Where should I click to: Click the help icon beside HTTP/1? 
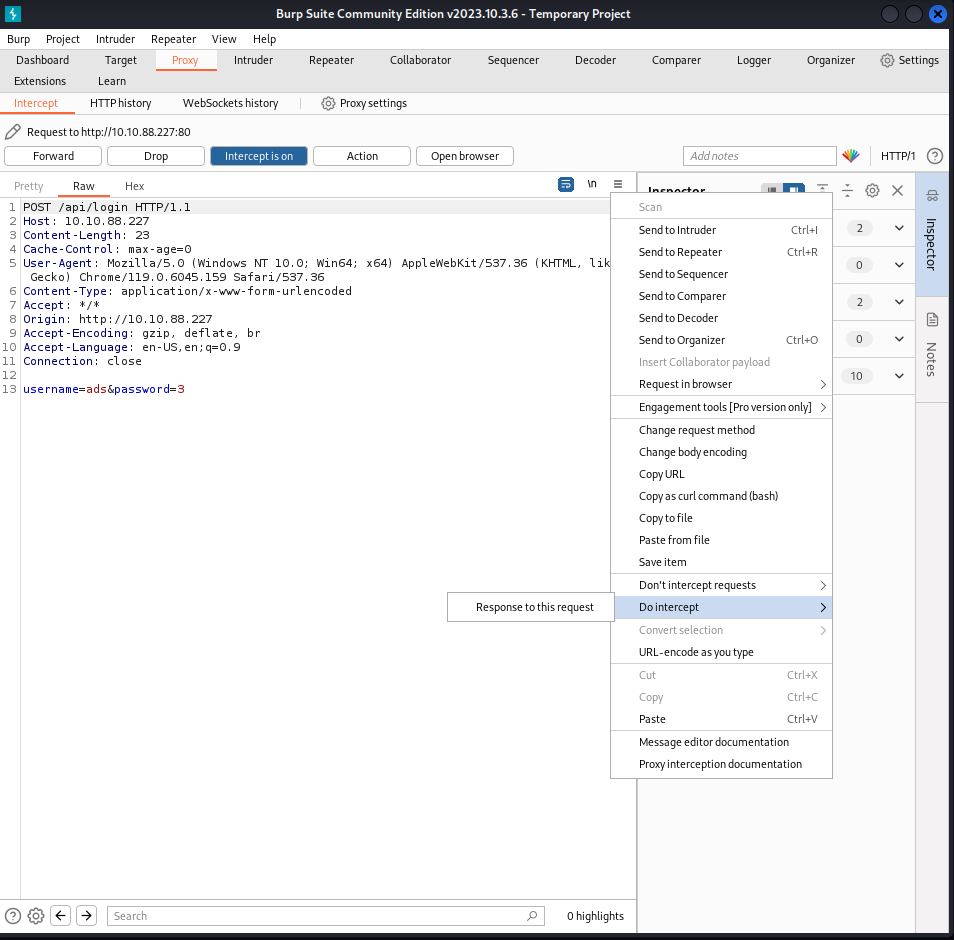pos(935,156)
